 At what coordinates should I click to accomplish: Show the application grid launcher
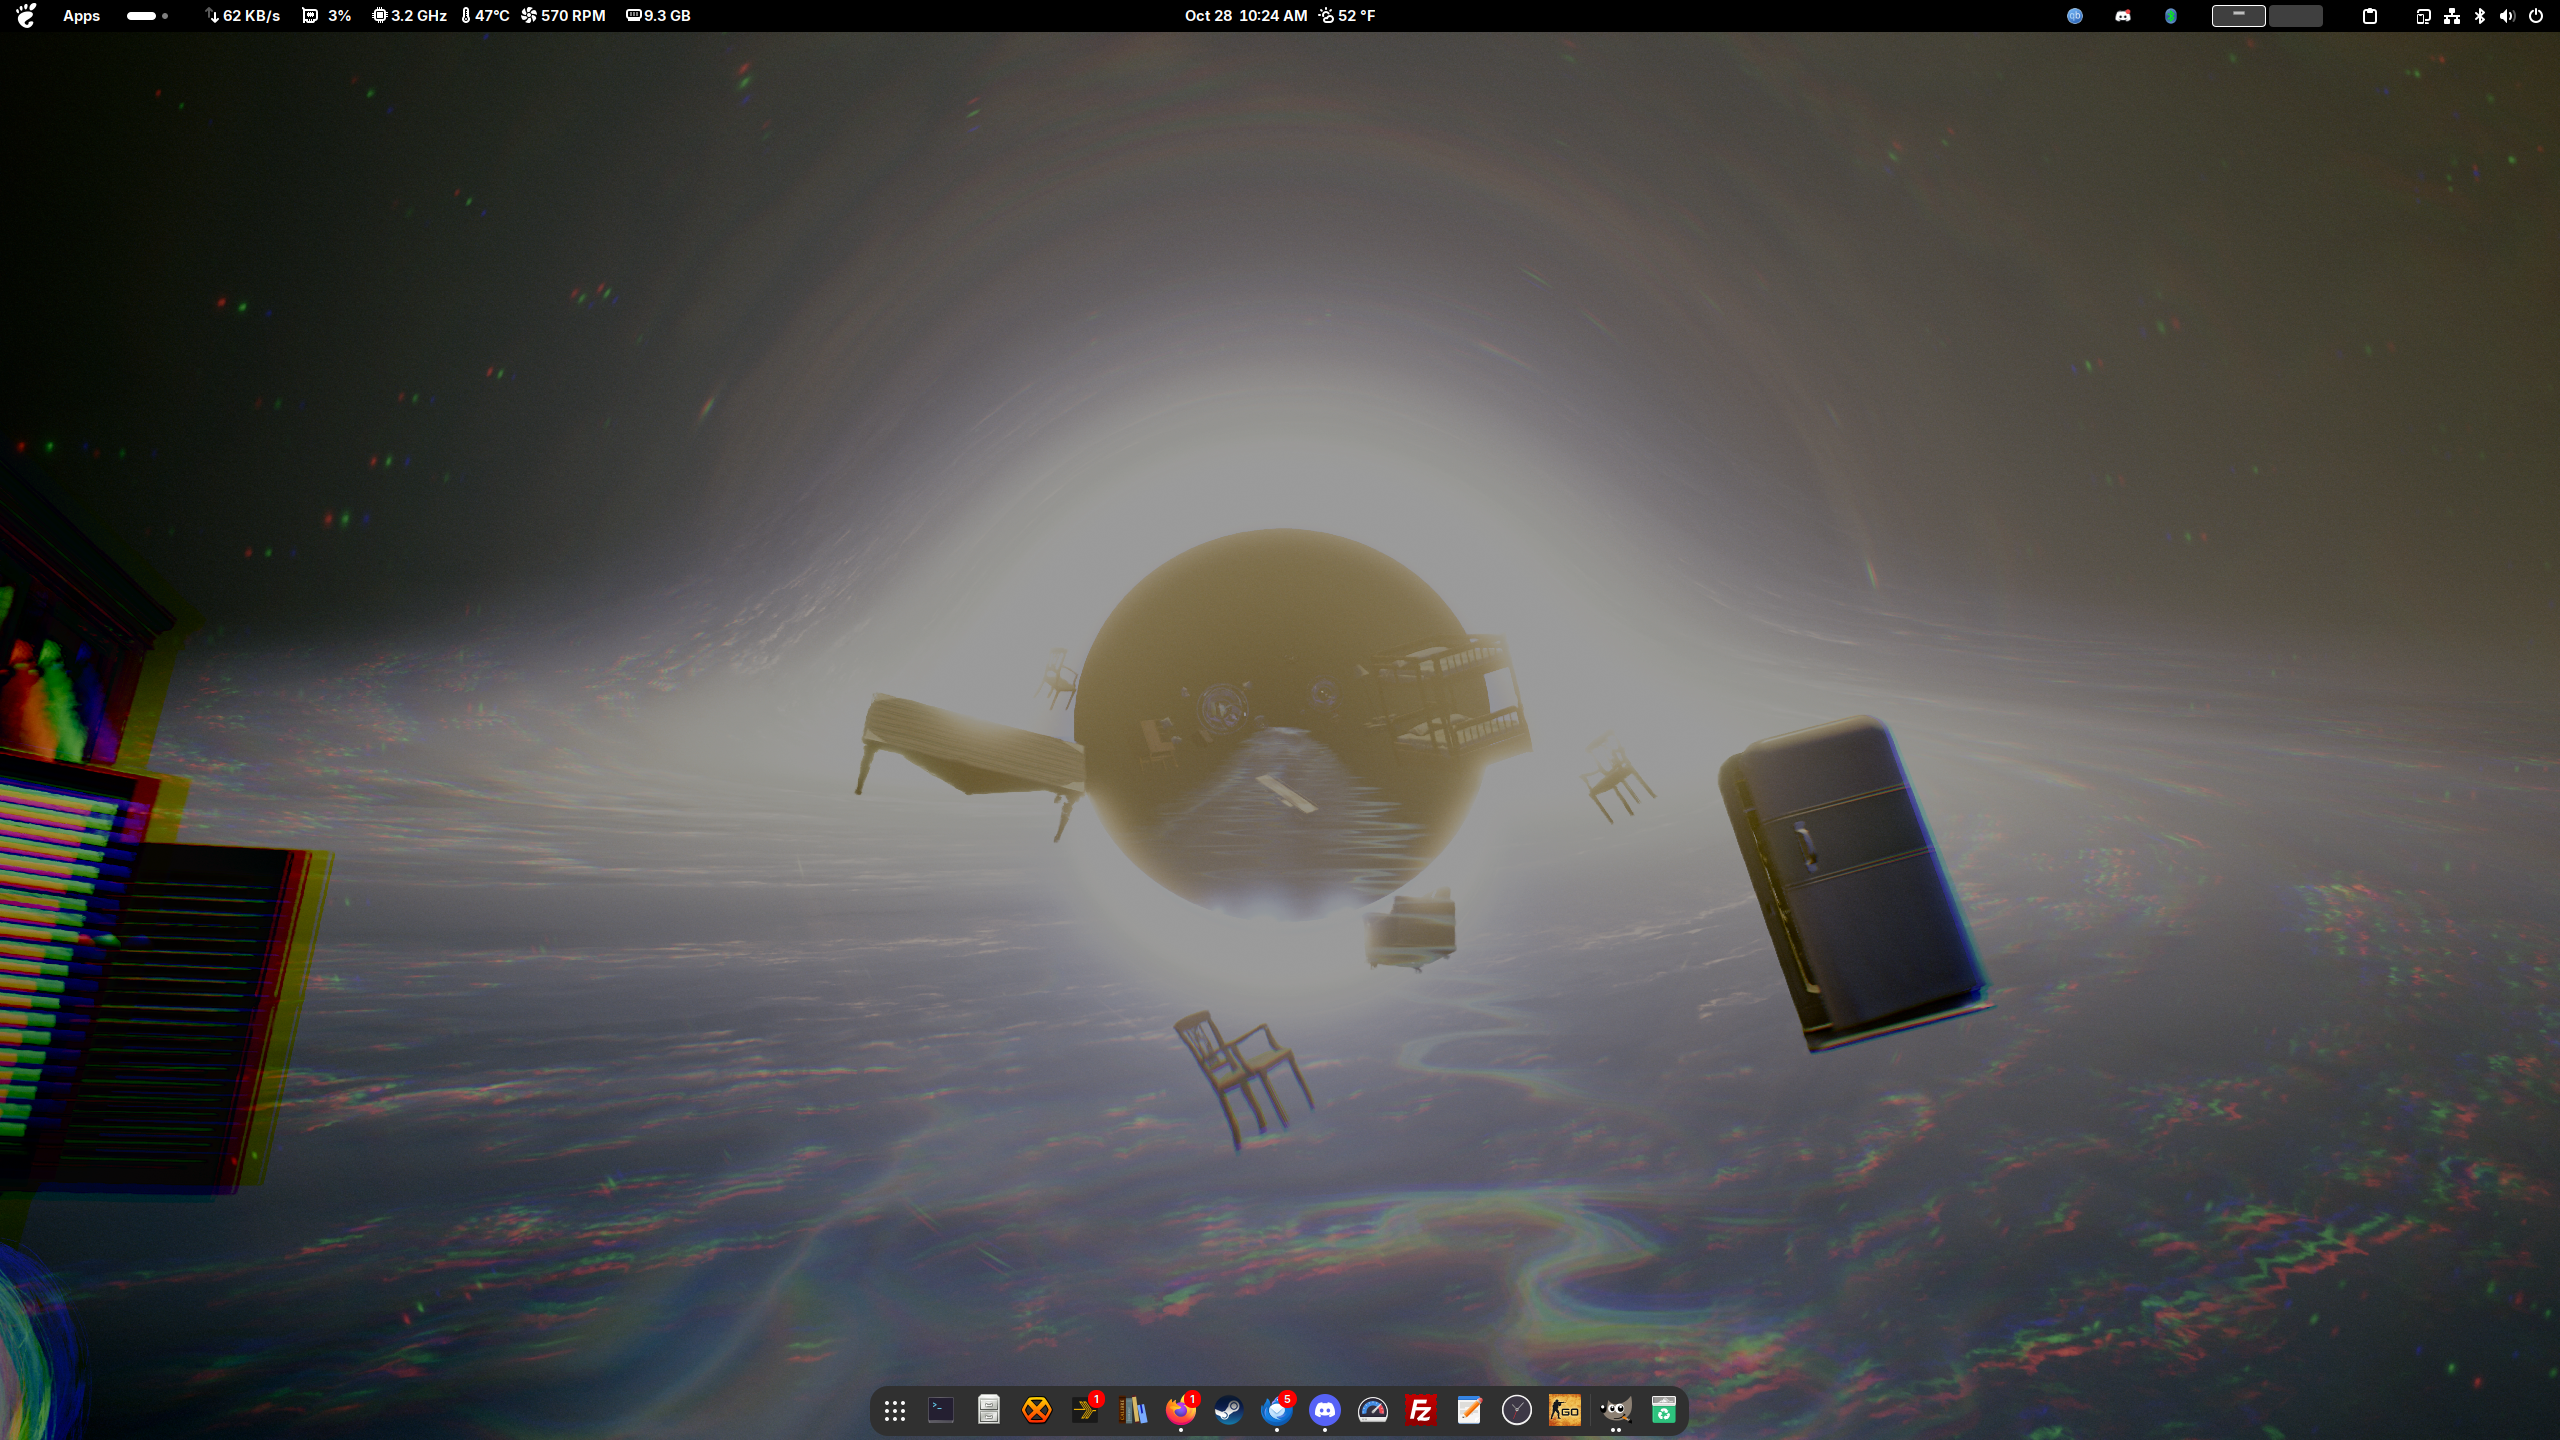(895, 1410)
